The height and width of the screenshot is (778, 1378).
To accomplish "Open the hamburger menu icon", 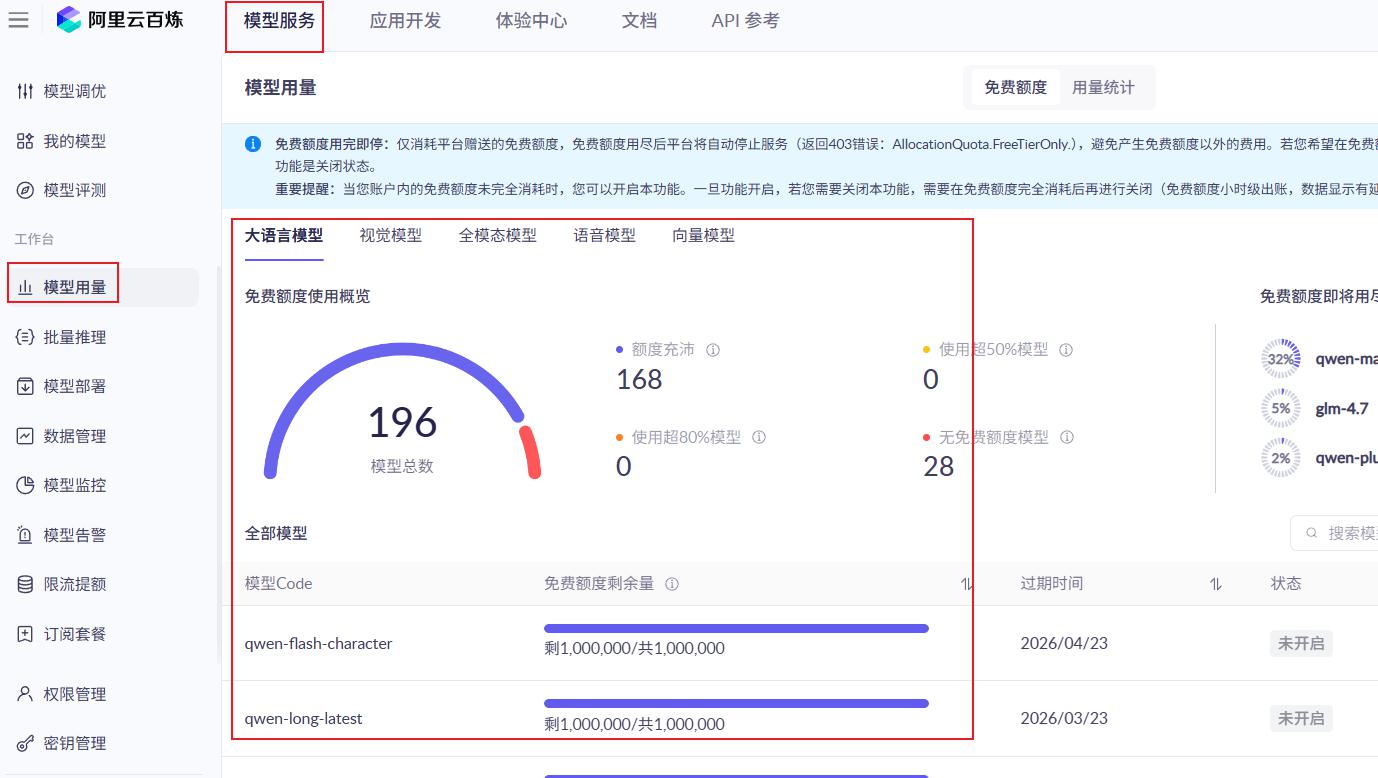I will (x=18, y=20).
